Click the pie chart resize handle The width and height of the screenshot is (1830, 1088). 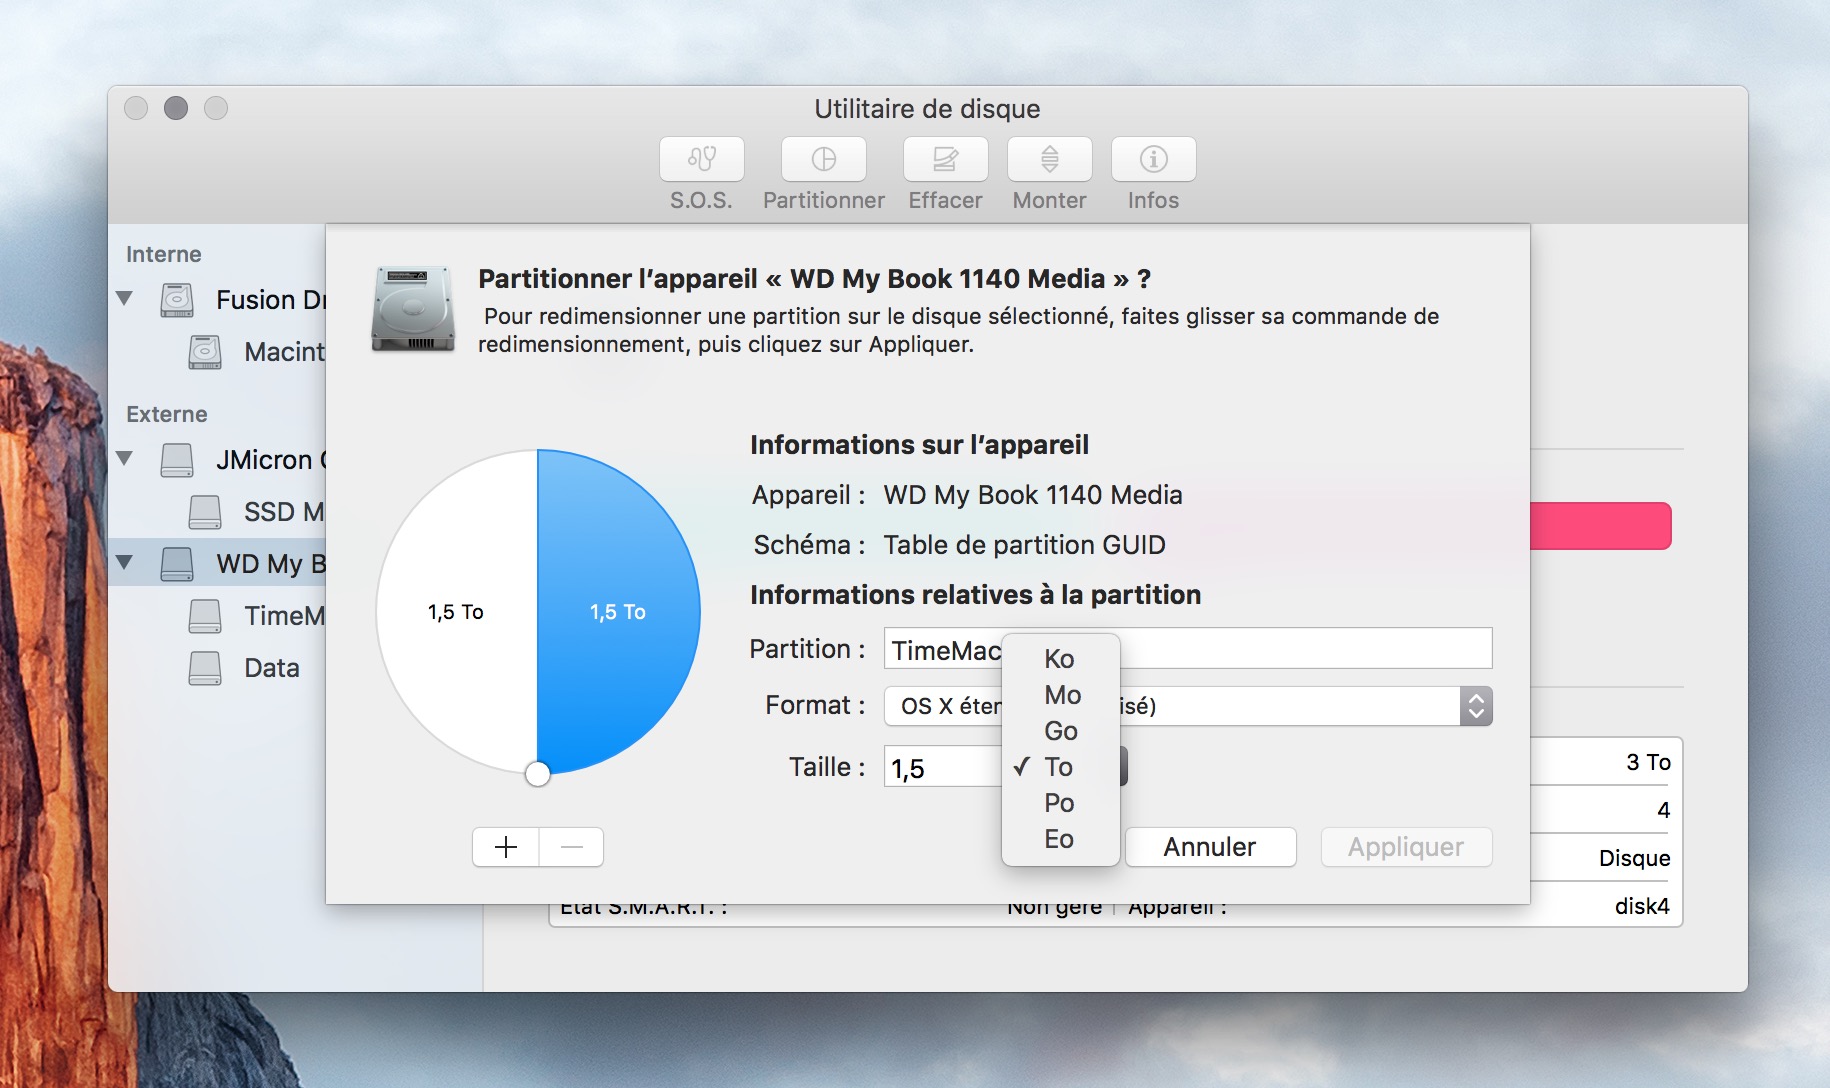point(537,774)
